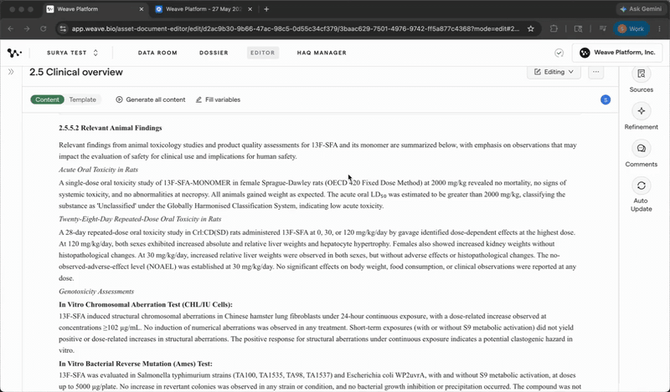670x392 pixels.
Task: Click the 2.5 Clinical overview title
Action: tap(76, 72)
